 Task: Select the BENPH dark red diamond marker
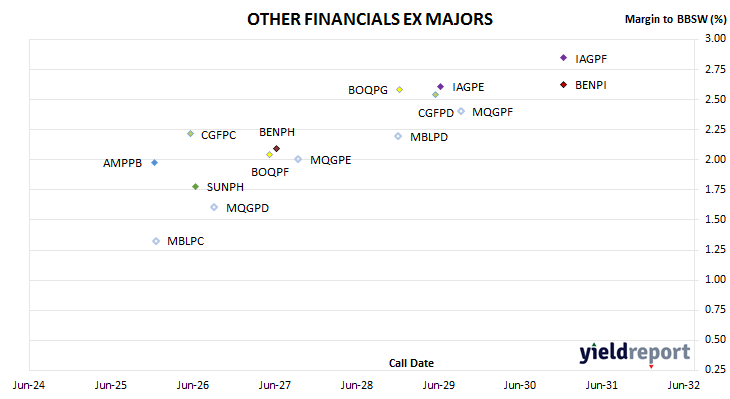click(277, 149)
